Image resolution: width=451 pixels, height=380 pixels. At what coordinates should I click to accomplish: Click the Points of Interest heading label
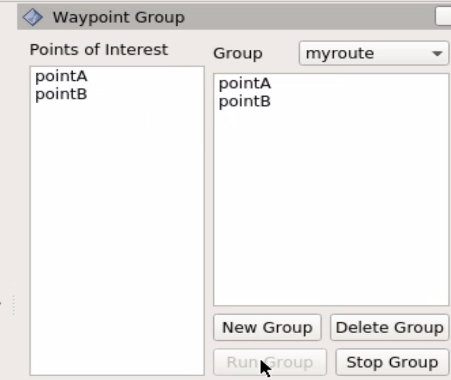tap(99, 50)
